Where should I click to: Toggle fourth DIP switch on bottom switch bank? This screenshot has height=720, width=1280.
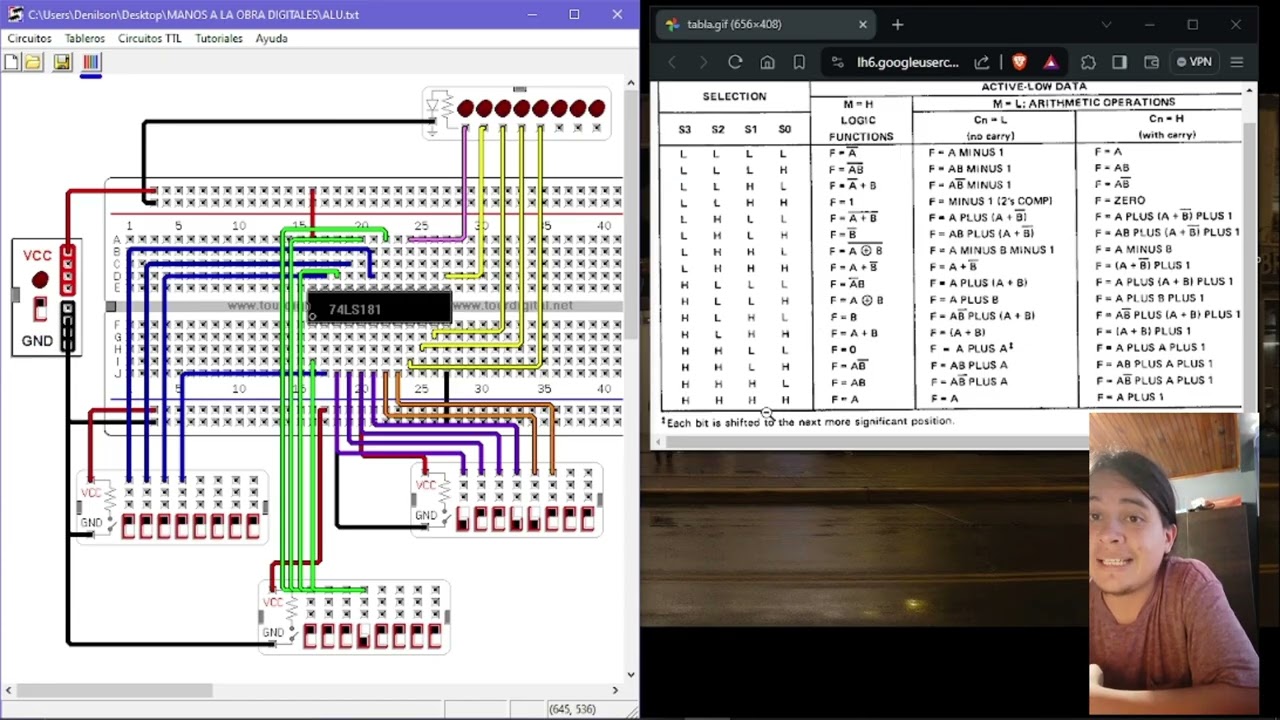point(363,635)
